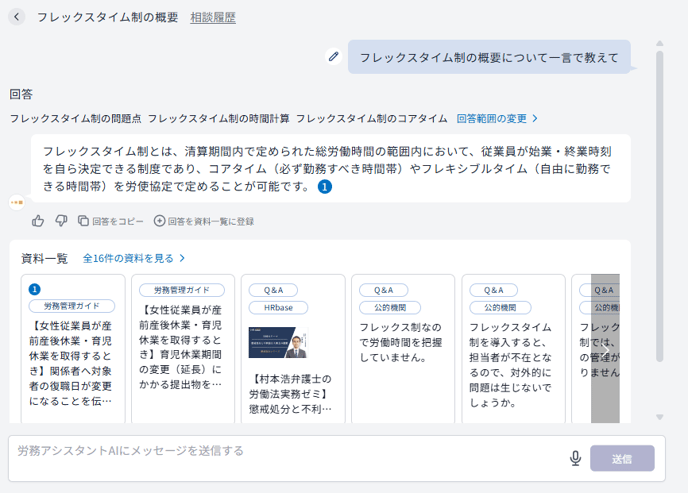Select the 労務管理ガイド tag on the first card
Image resolution: width=688 pixels, height=493 pixels.
[x=72, y=306]
